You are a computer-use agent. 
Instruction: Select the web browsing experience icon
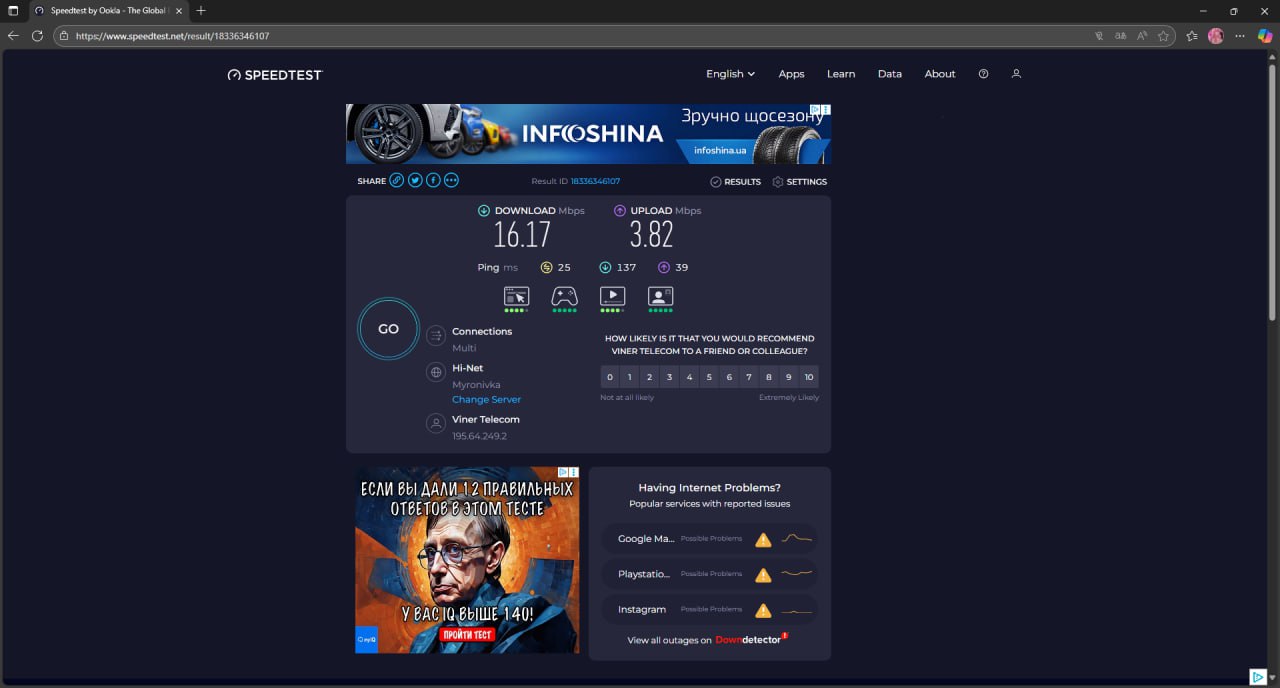[516, 296]
